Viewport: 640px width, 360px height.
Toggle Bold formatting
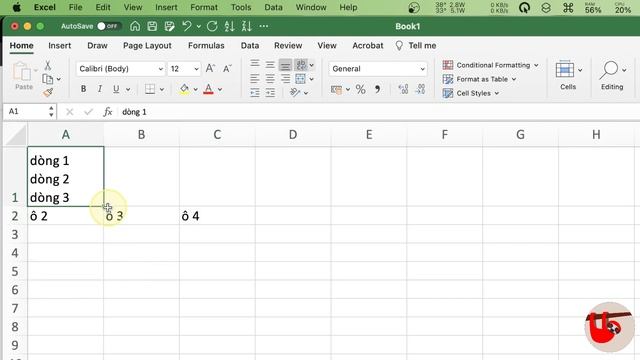click(83, 89)
